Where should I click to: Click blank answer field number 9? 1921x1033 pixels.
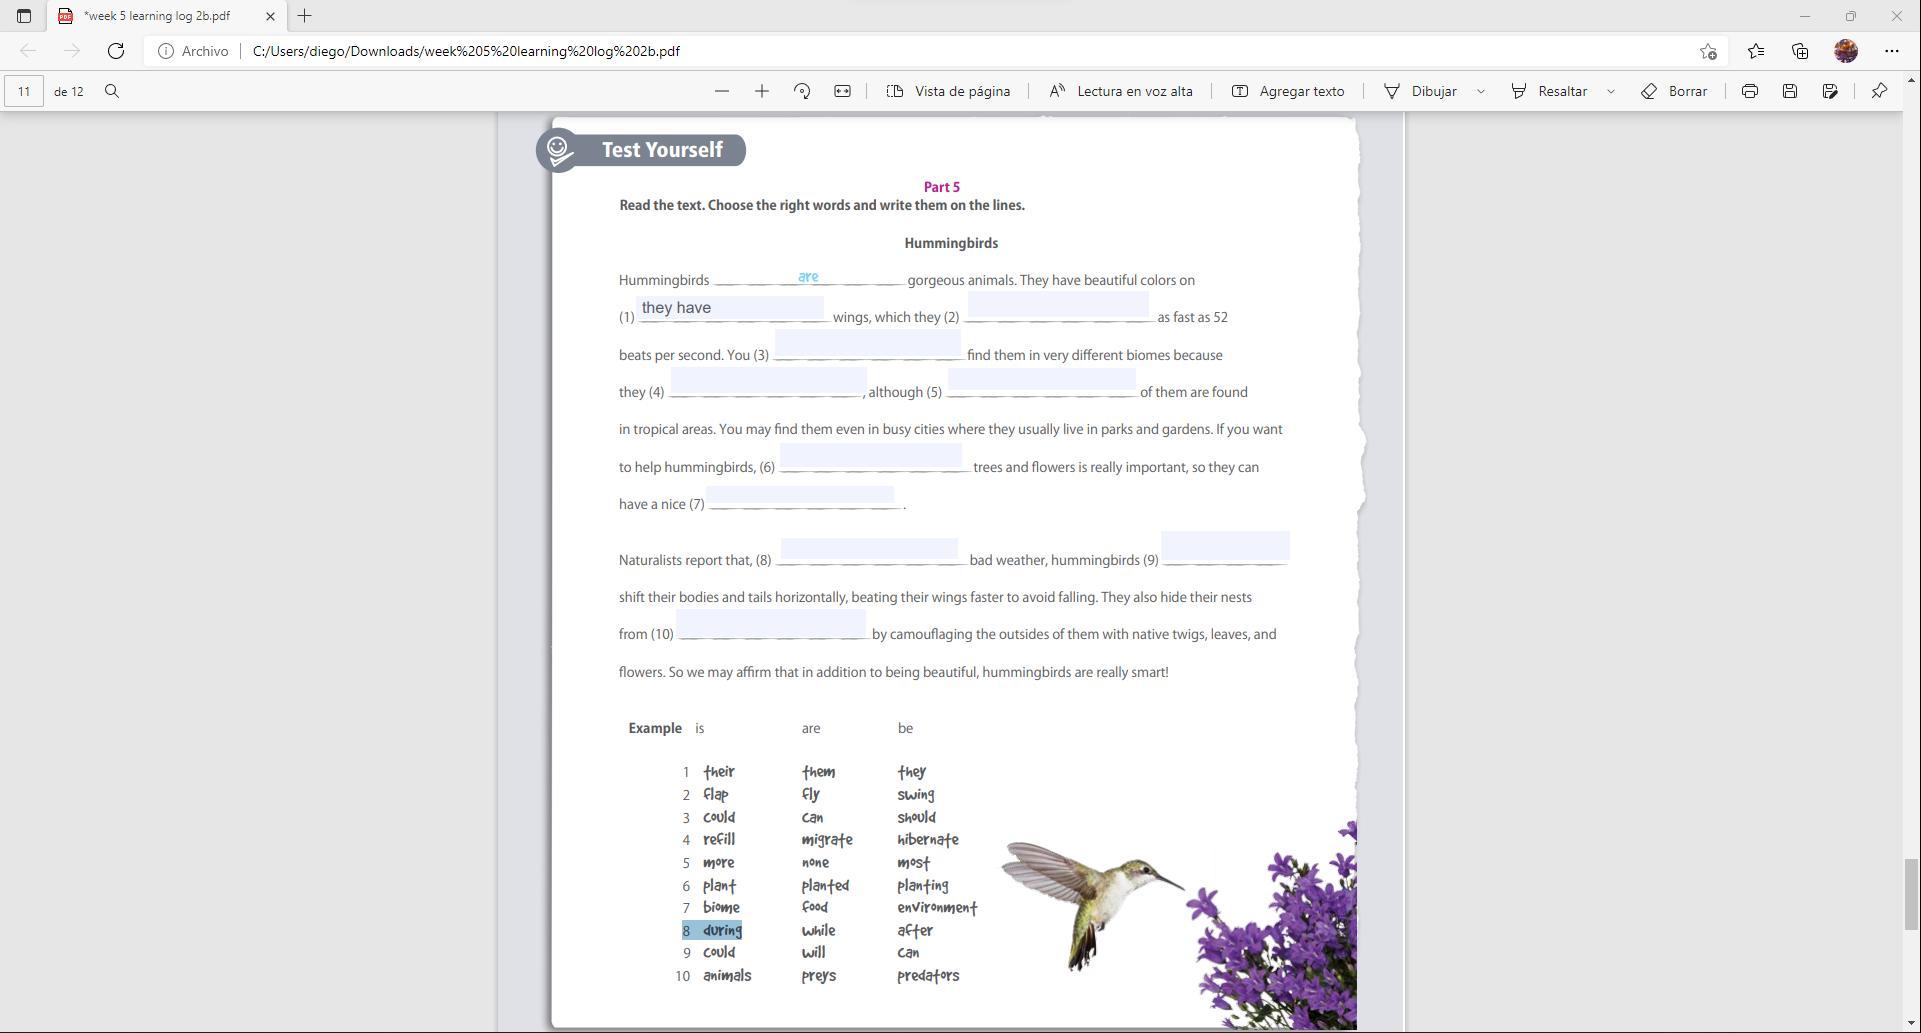pos(1225,546)
